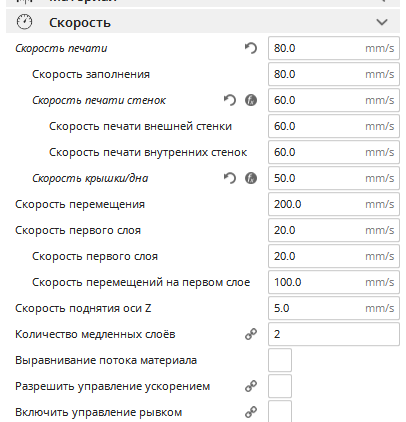
Task: Click the Скорость печати внешней стенки label
Action: (x=140, y=126)
